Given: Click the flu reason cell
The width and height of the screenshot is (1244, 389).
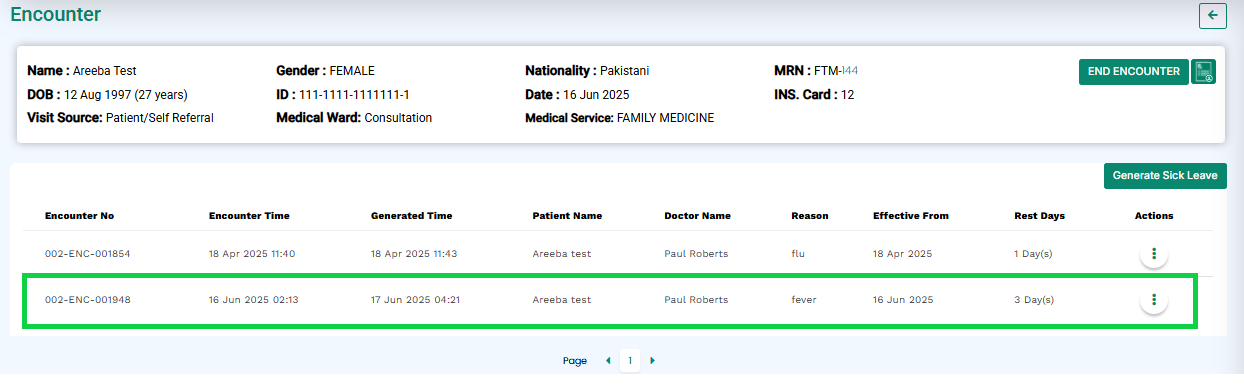Looking at the screenshot, I should (798, 254).
